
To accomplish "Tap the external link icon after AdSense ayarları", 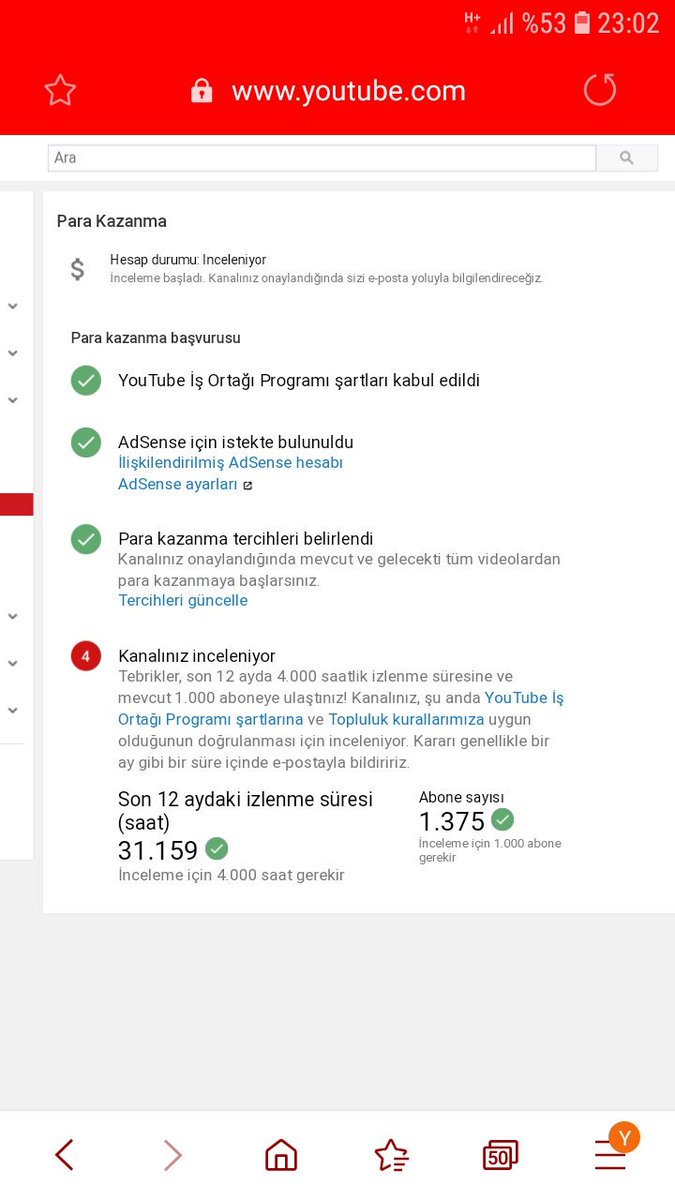I will (248, 485).
